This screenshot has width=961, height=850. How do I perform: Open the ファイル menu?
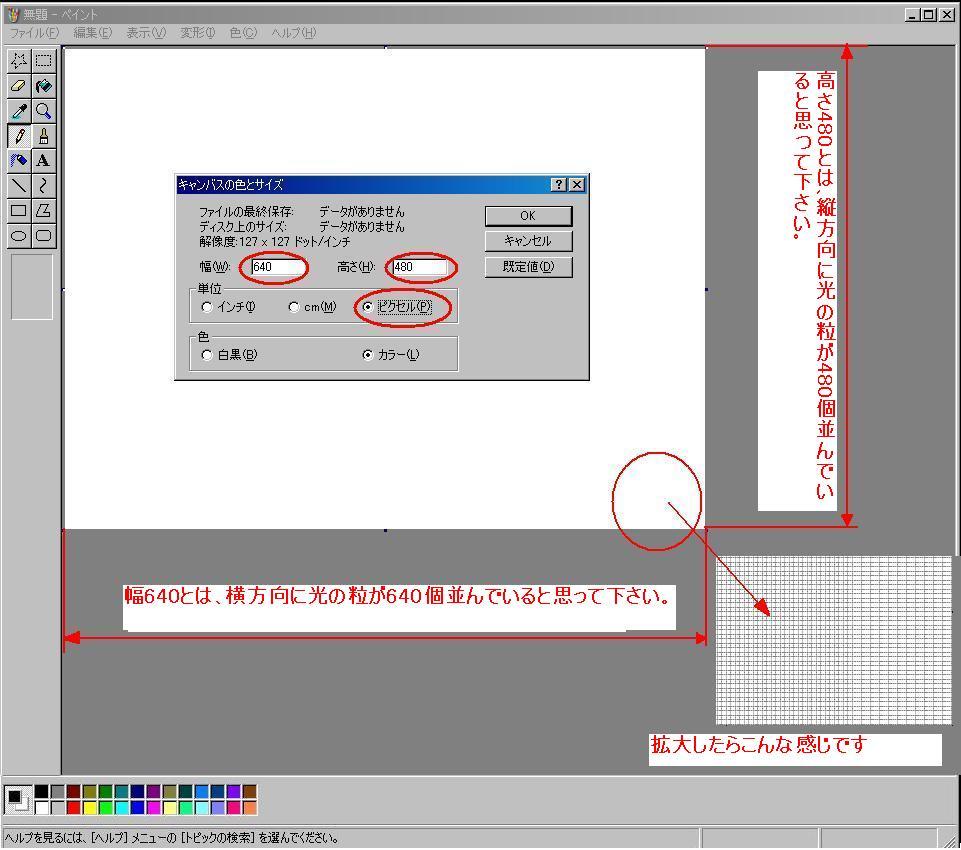point(34,33)
